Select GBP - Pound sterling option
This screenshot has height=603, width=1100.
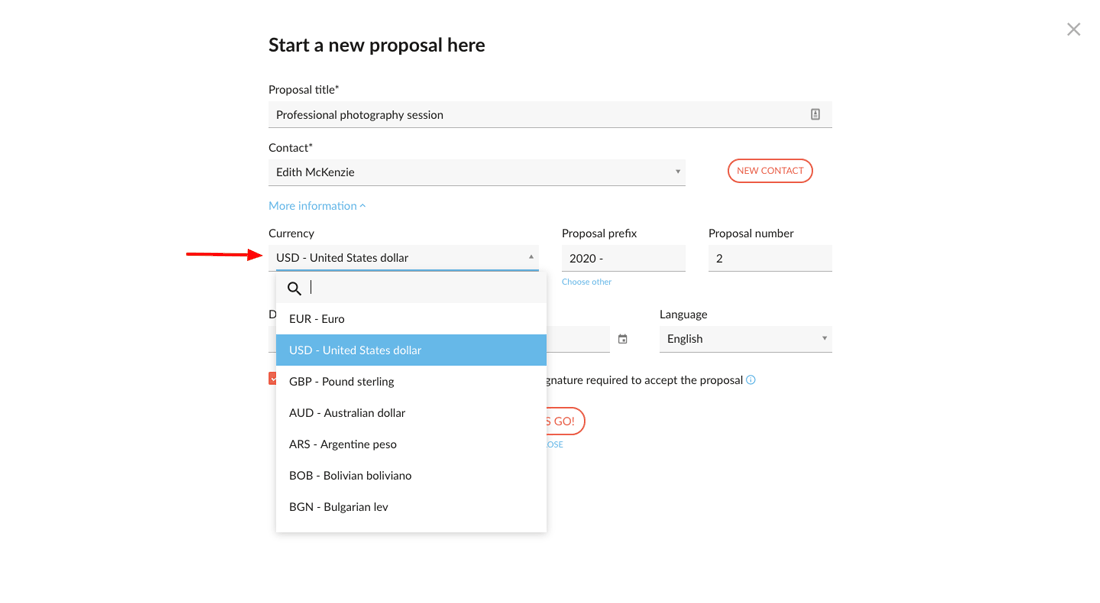tap(411, 381)
